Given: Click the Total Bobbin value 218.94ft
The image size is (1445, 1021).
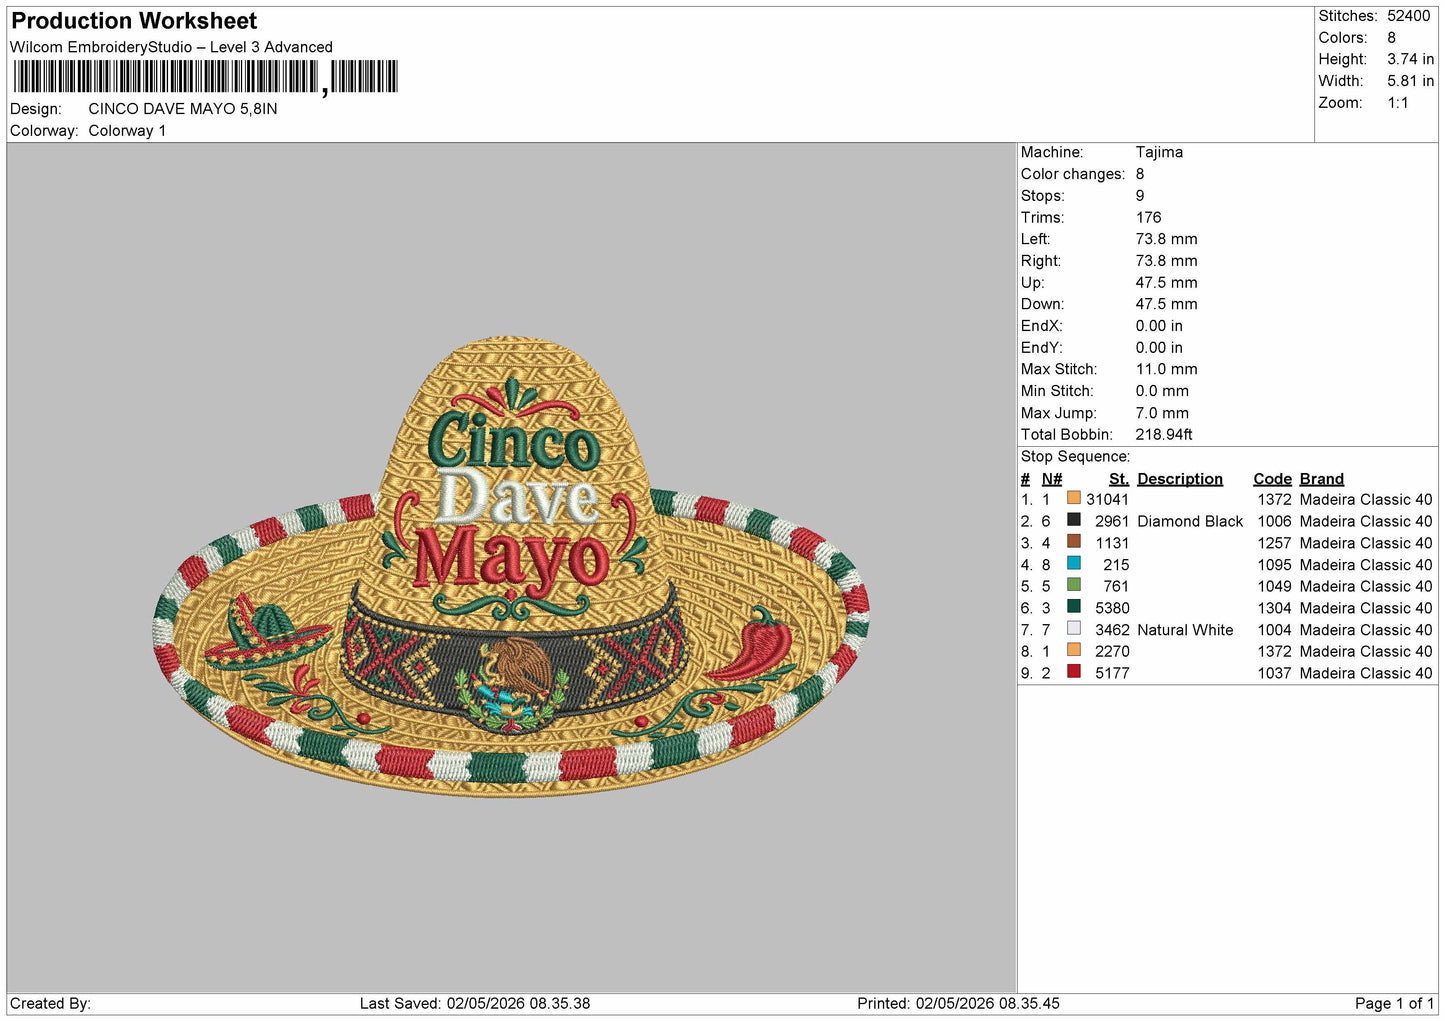Looking at the screenshot, I should [x=1164, y=435].
